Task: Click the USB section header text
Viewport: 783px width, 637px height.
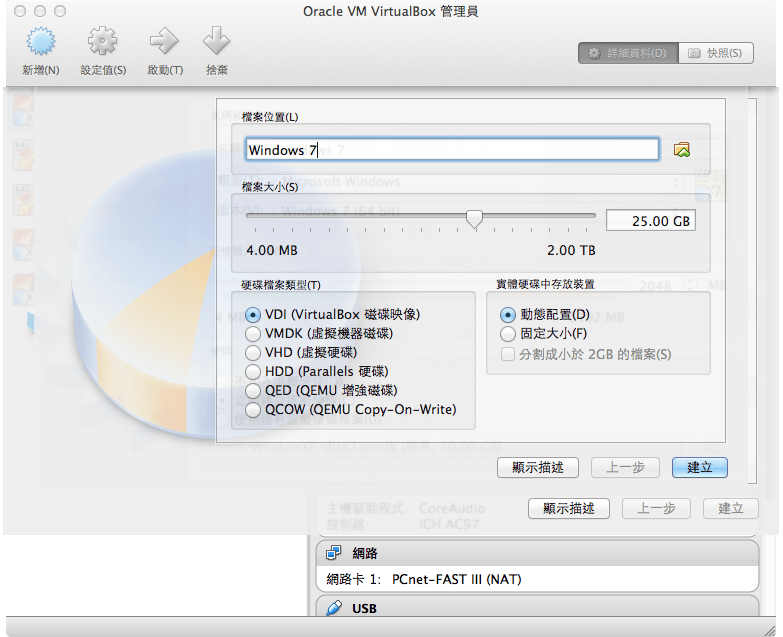Action: pyautogui.click(x=364, y=609)
